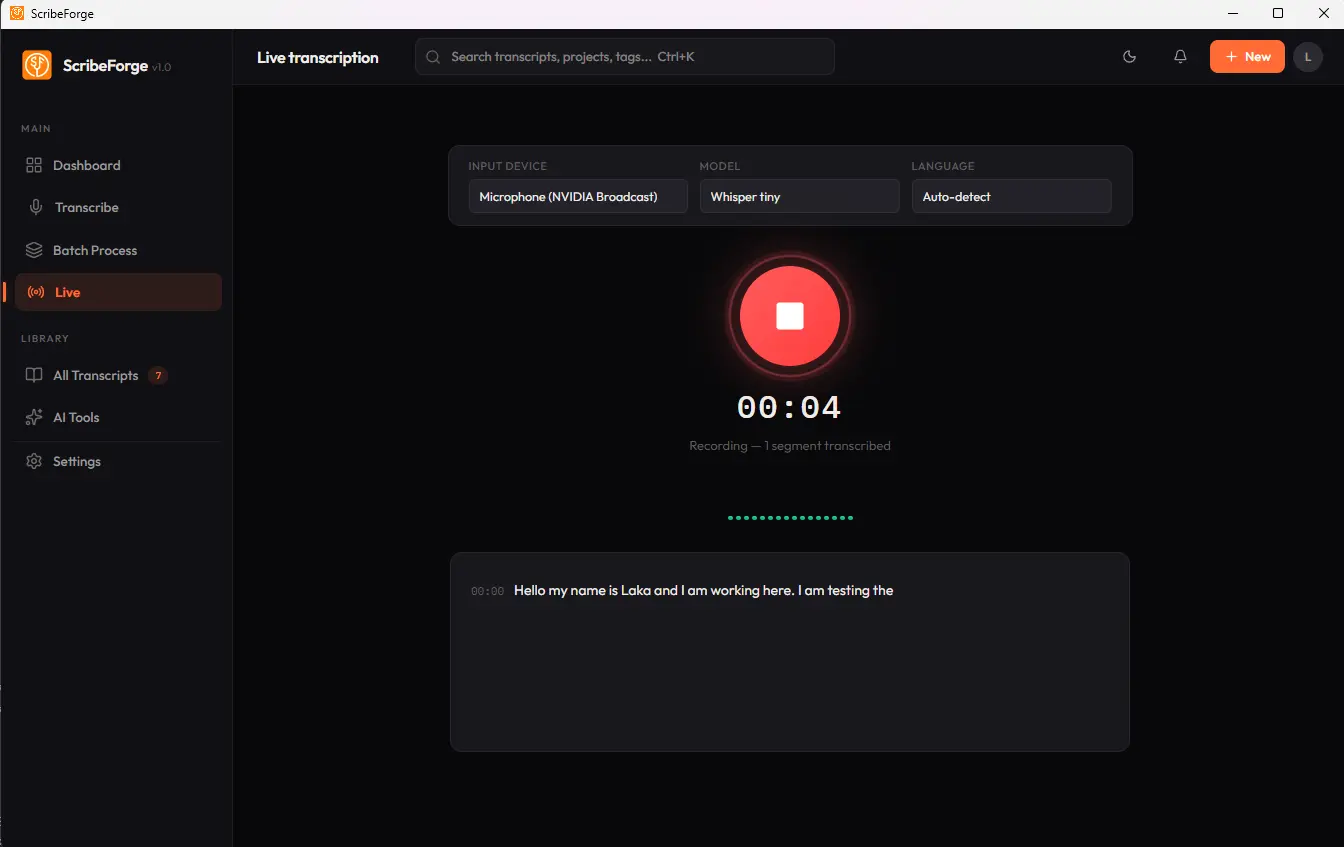Click the New button
The height and width of the screenshot is (847, 1344).
(x=1247, y=57)
